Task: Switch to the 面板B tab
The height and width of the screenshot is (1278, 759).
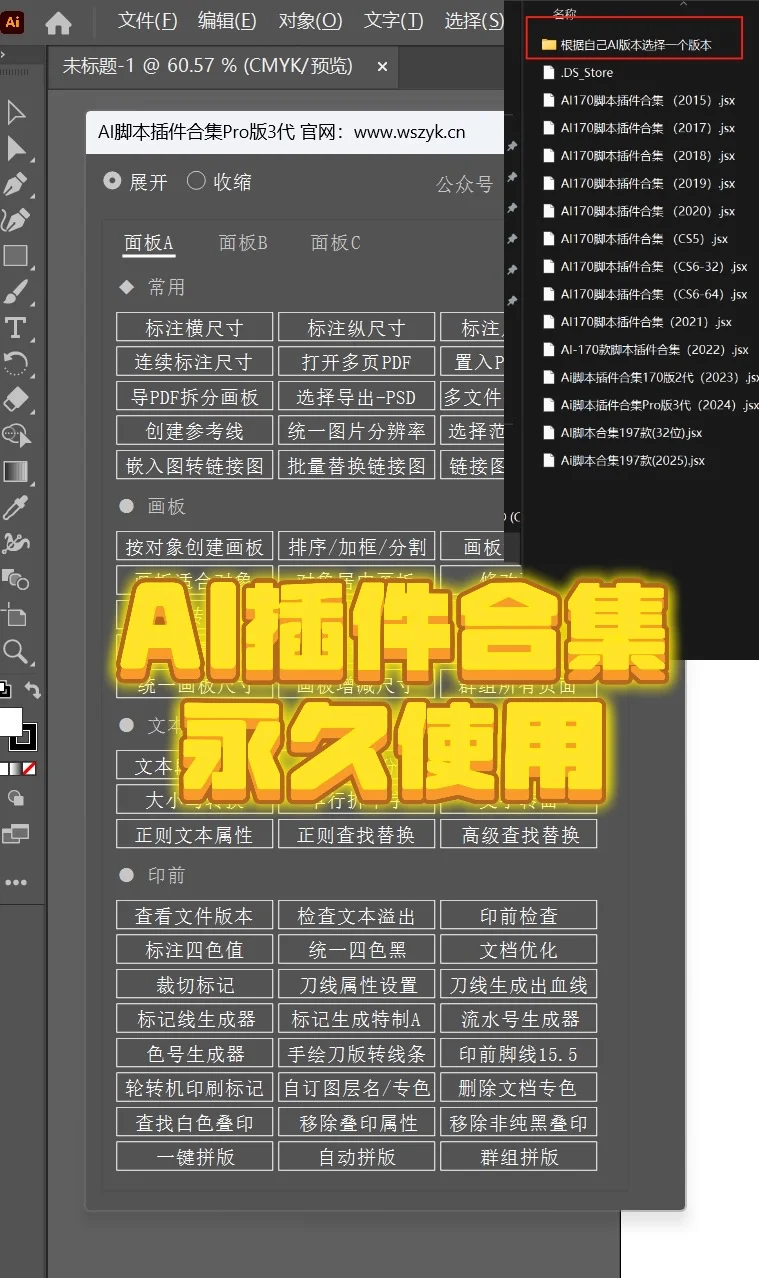Action: click(x=243, y=243)
